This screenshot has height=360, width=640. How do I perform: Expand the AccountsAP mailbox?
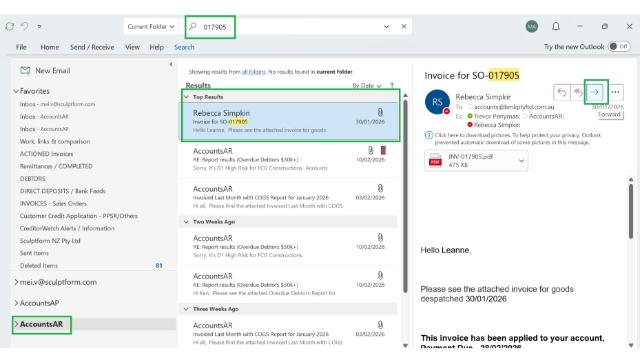16,303
